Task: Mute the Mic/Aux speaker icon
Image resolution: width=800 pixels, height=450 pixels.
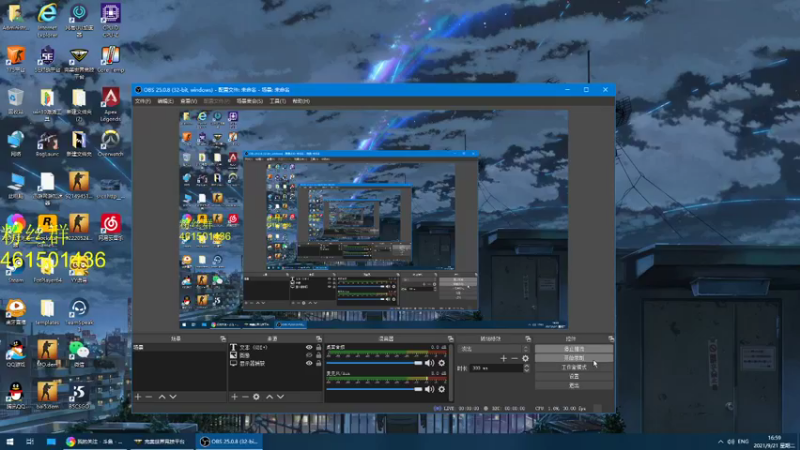Action: (x=430, y=389)
